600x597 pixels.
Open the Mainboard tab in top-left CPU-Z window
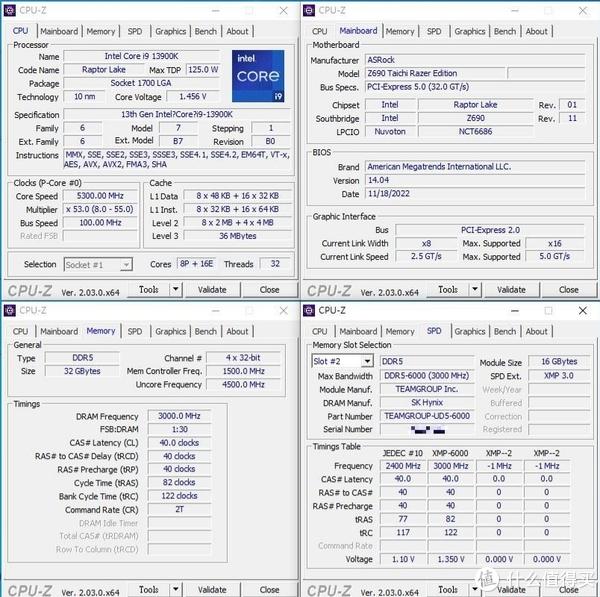pos(59,31)
